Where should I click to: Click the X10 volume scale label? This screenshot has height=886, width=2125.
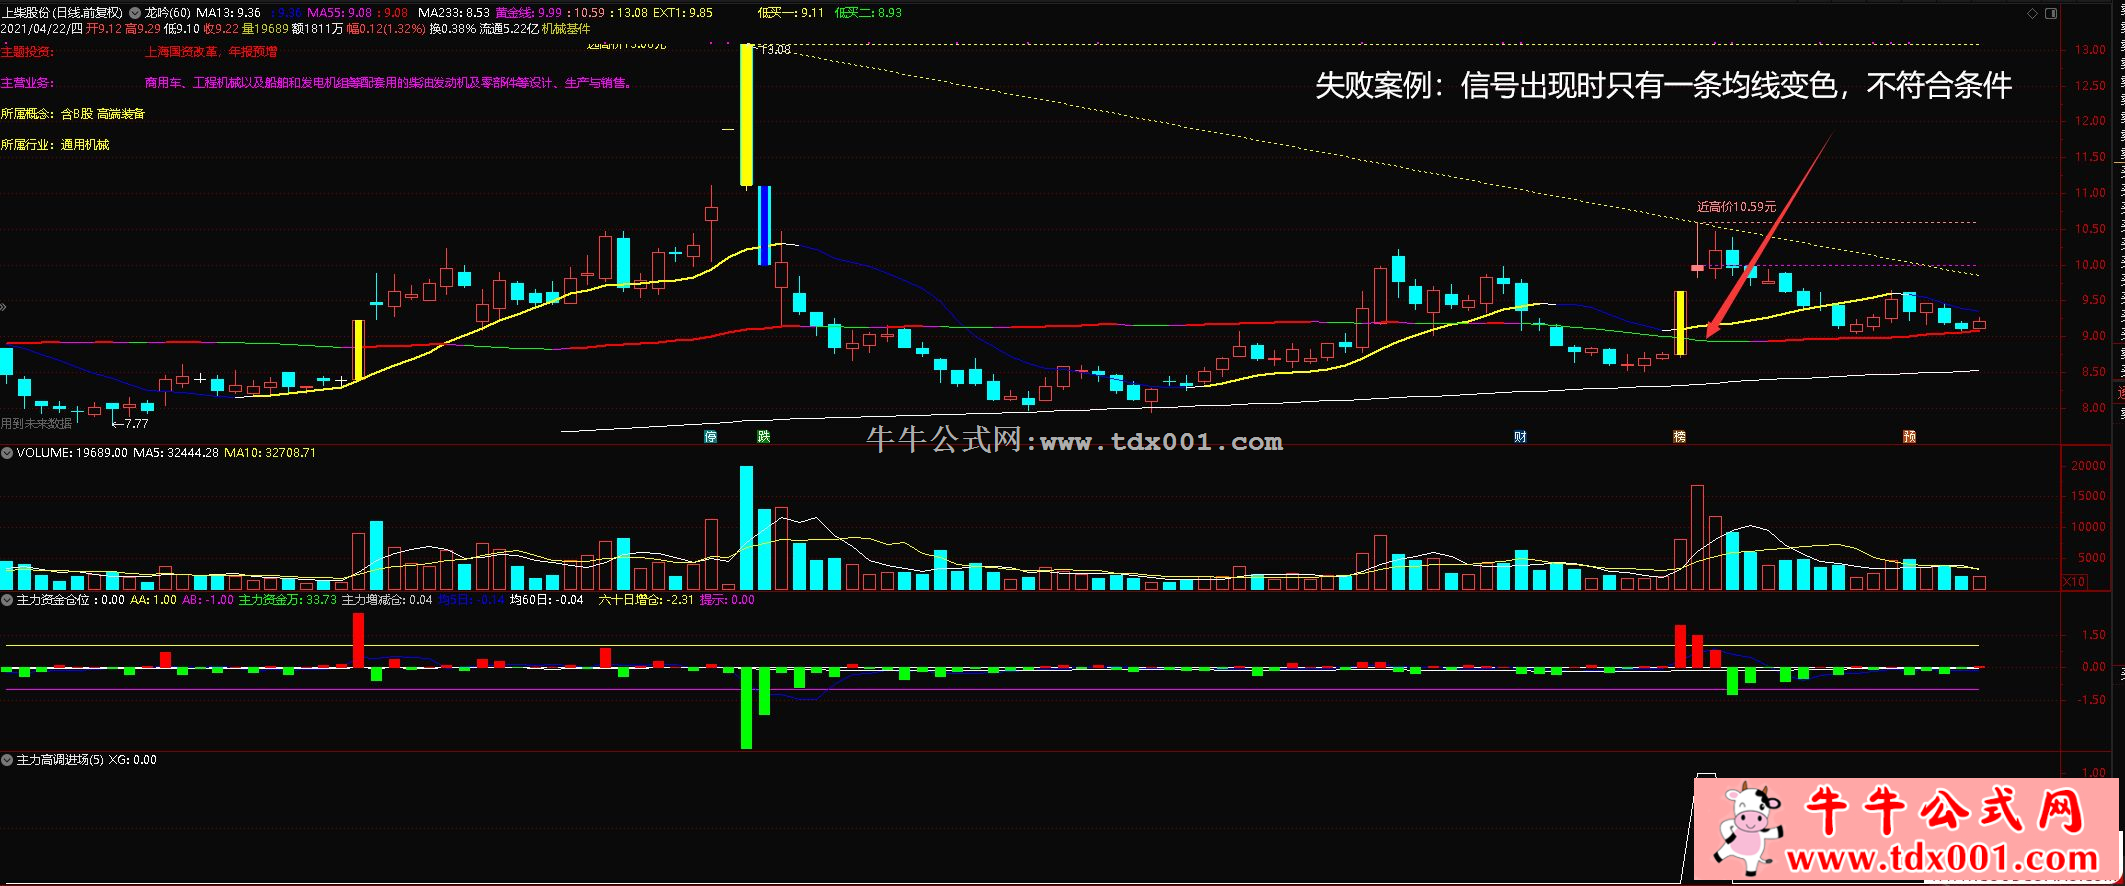pyautogui.click(x=2074, y=582)
